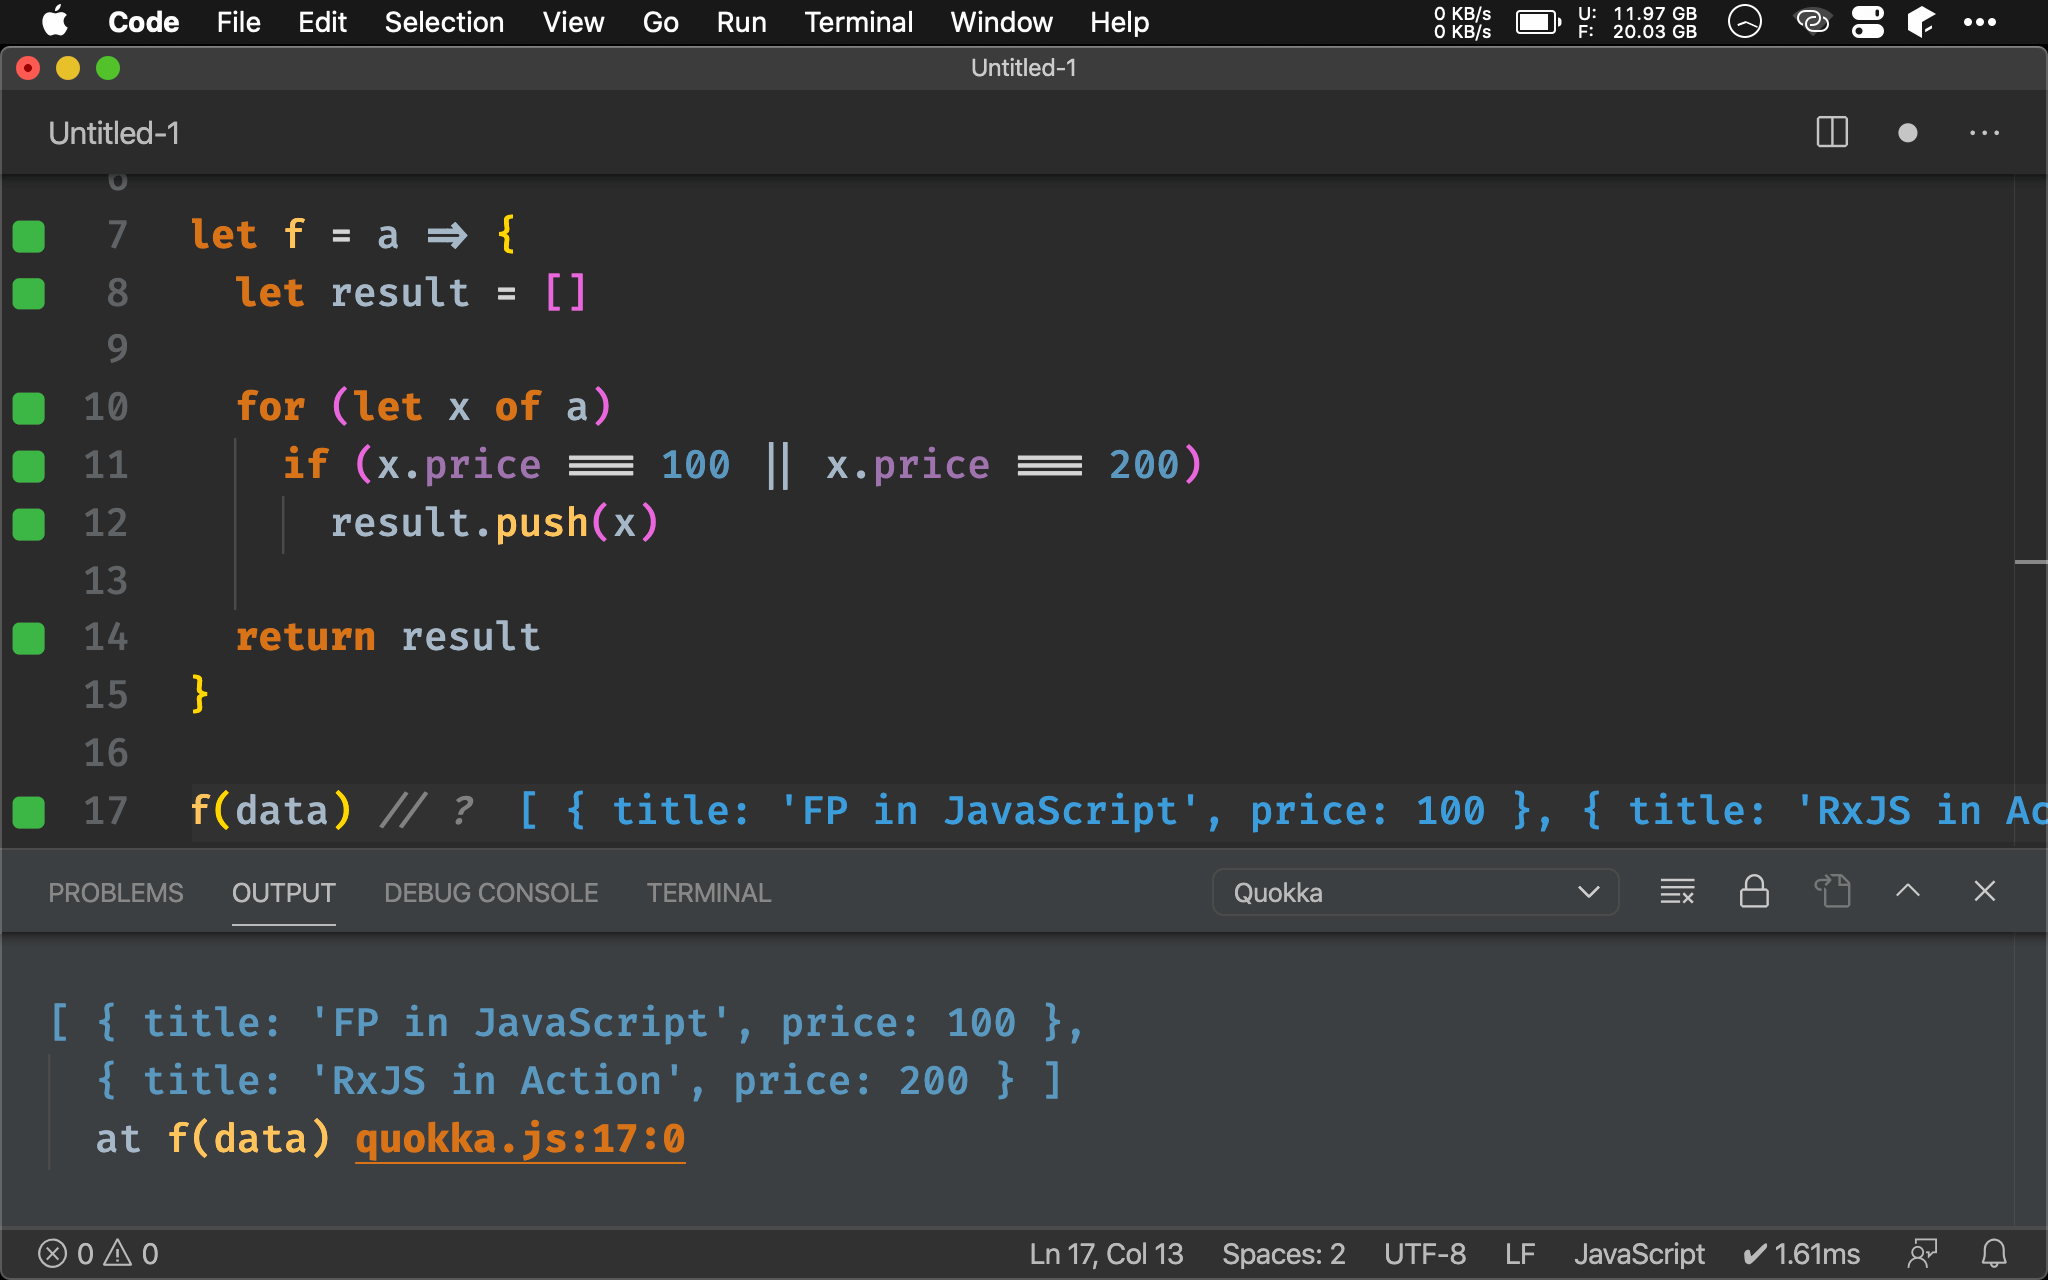Viewport: 2048px width, 1280px height.
Task: Click 'let result = []' code line
Action: tap(411, 293)
